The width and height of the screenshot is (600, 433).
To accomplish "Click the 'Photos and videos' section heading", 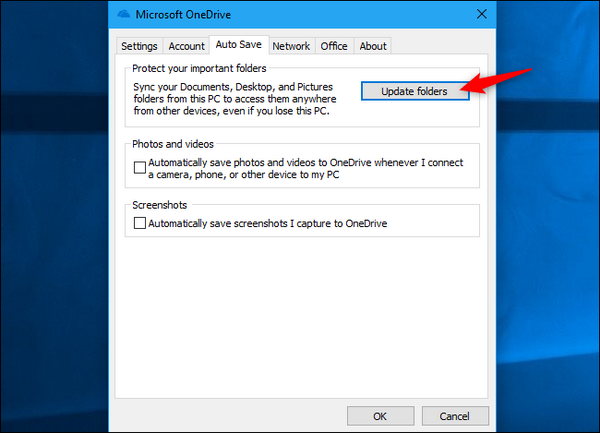I will pos(171,144).
